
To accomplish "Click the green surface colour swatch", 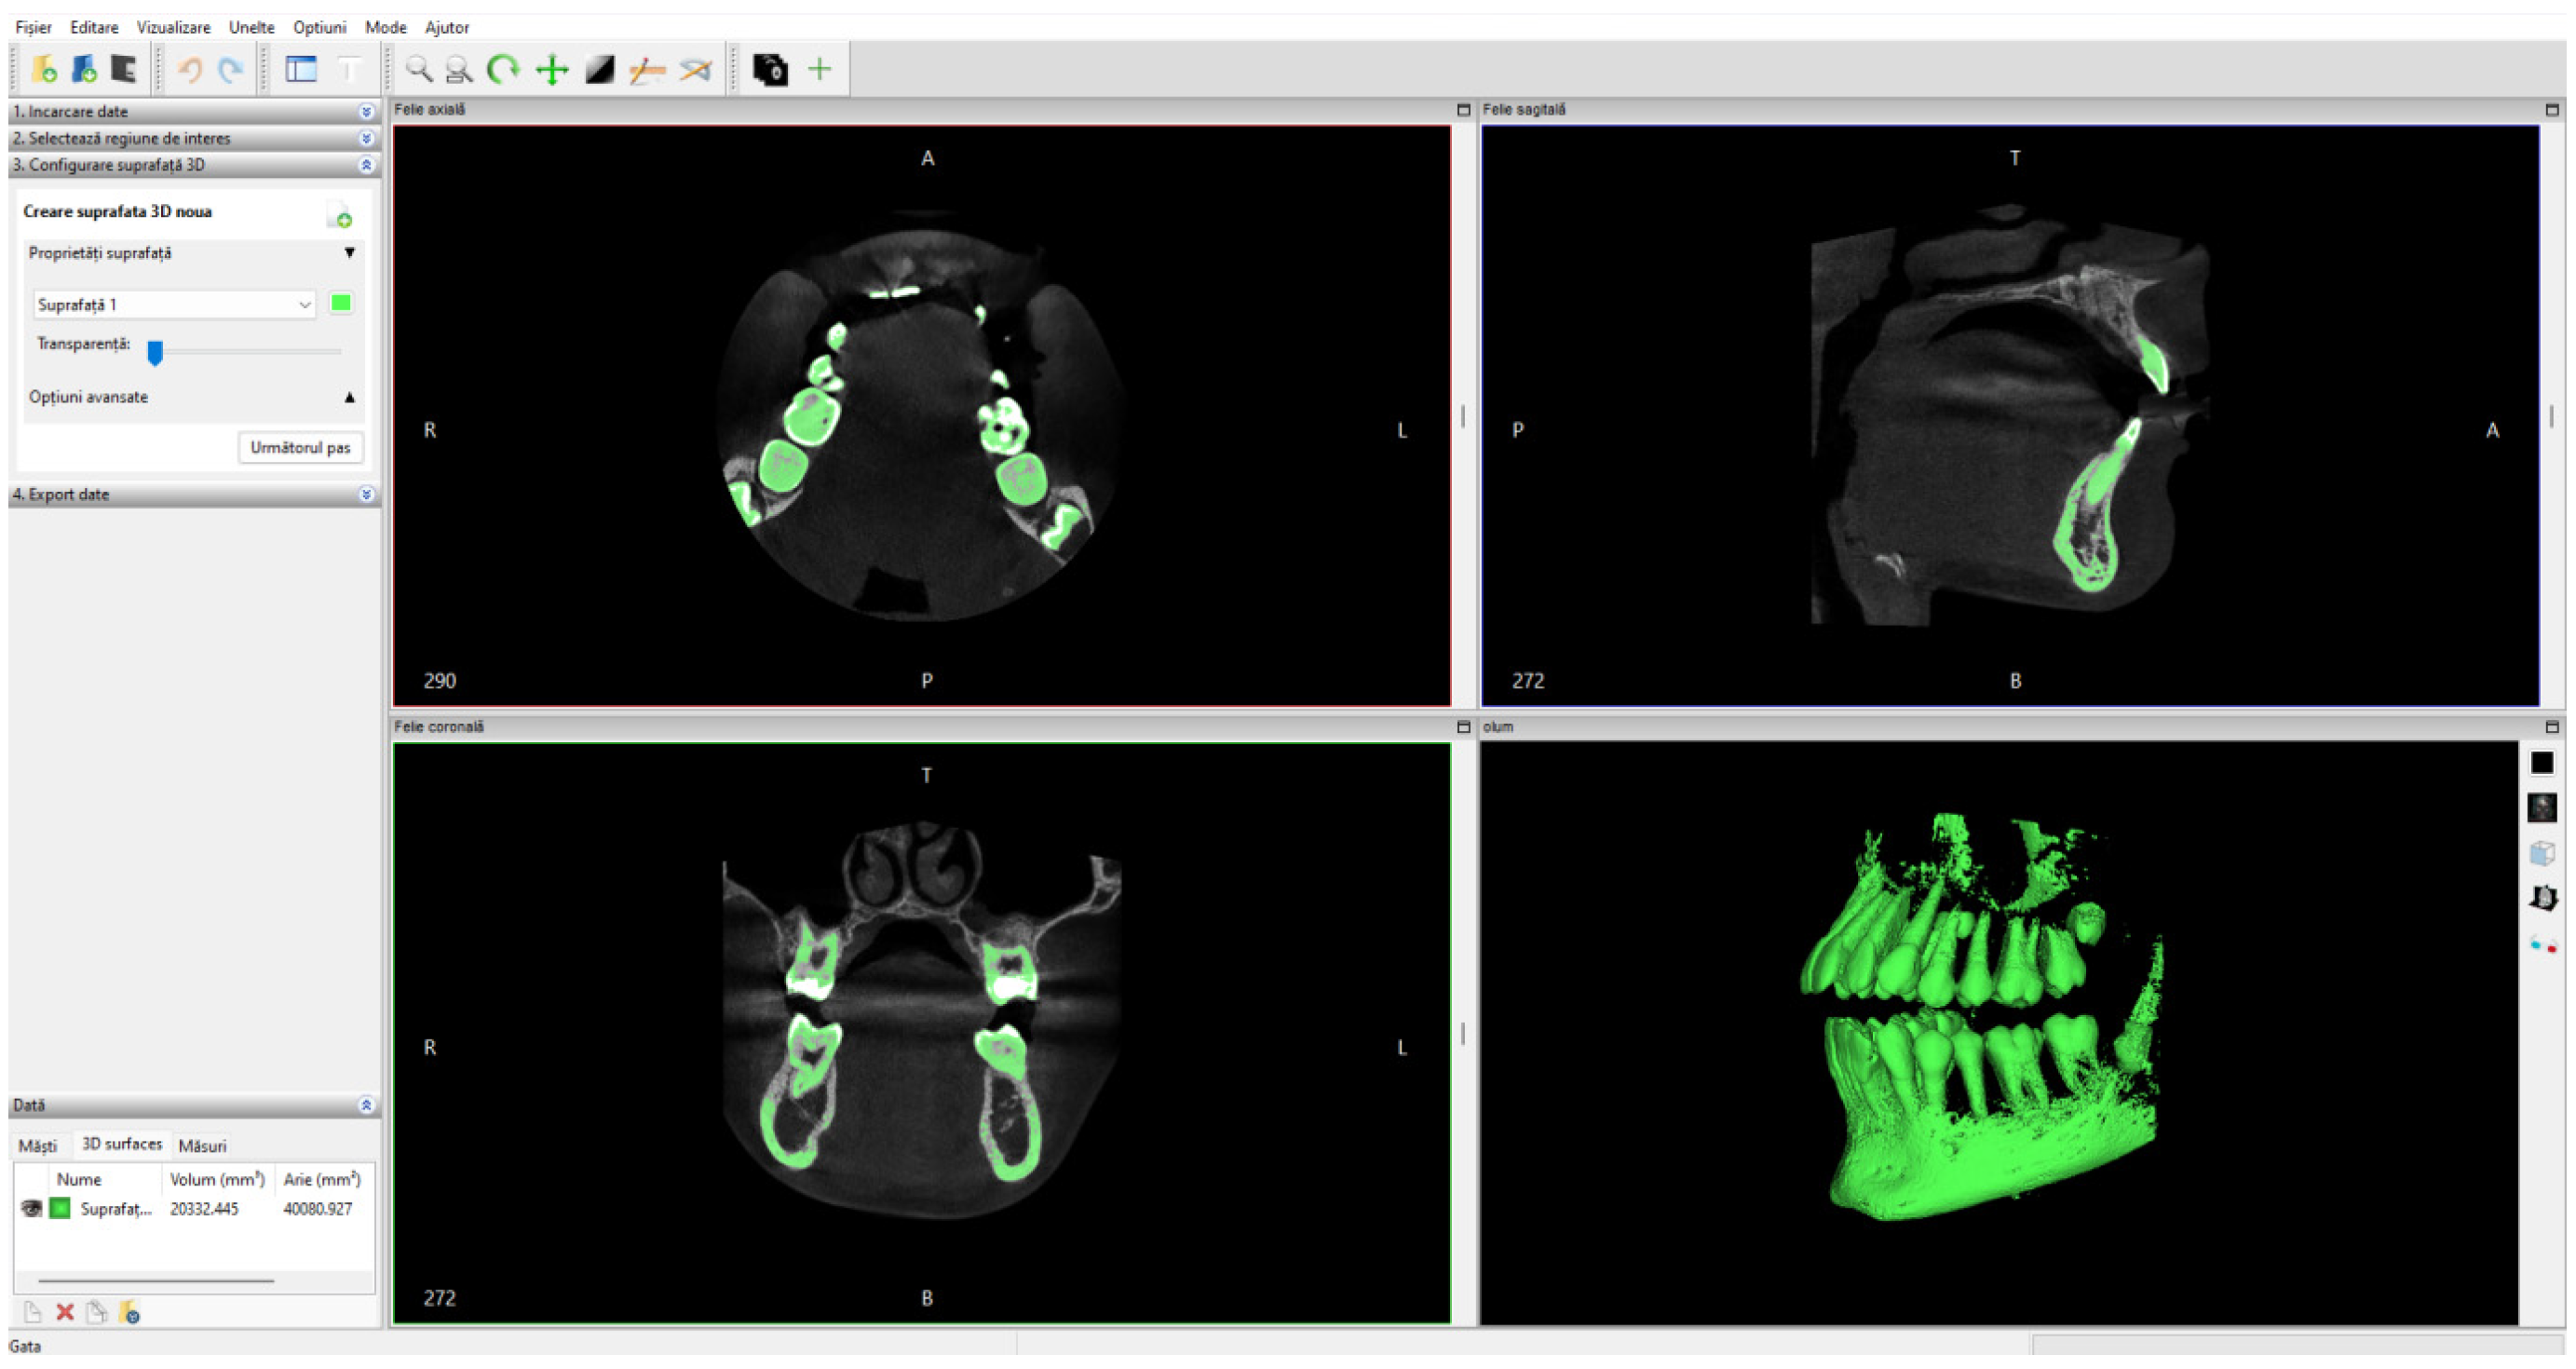I will [341, 303].
